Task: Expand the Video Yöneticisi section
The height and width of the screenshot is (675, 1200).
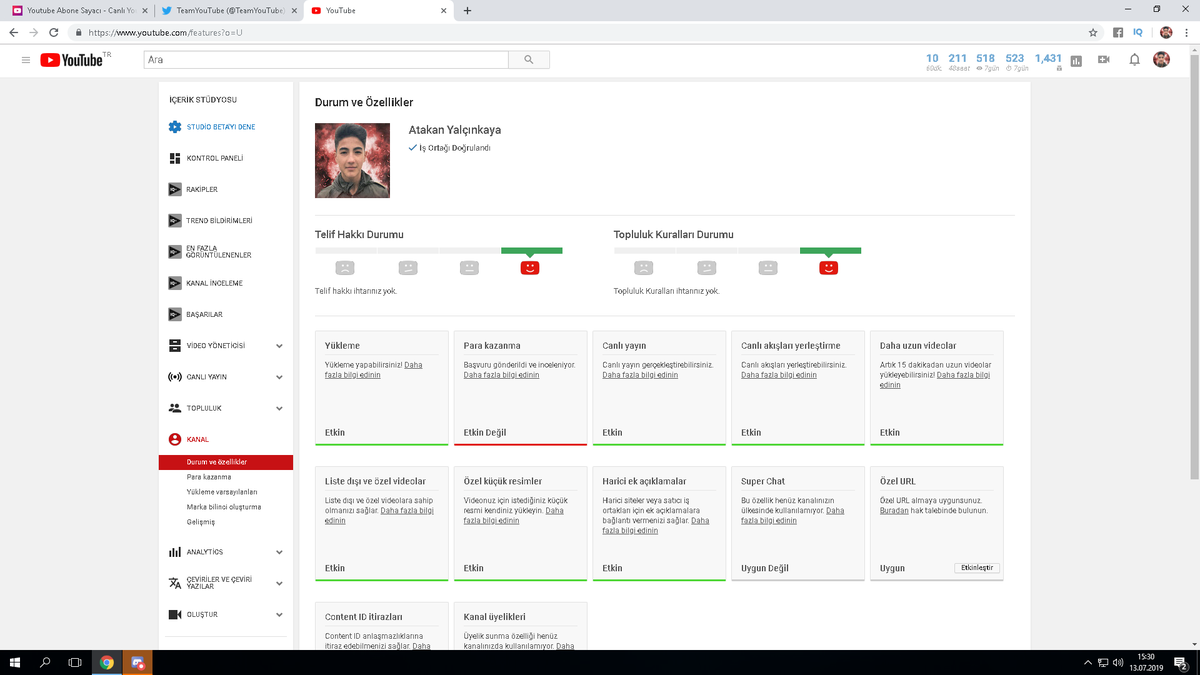Action: coord(279,346)
